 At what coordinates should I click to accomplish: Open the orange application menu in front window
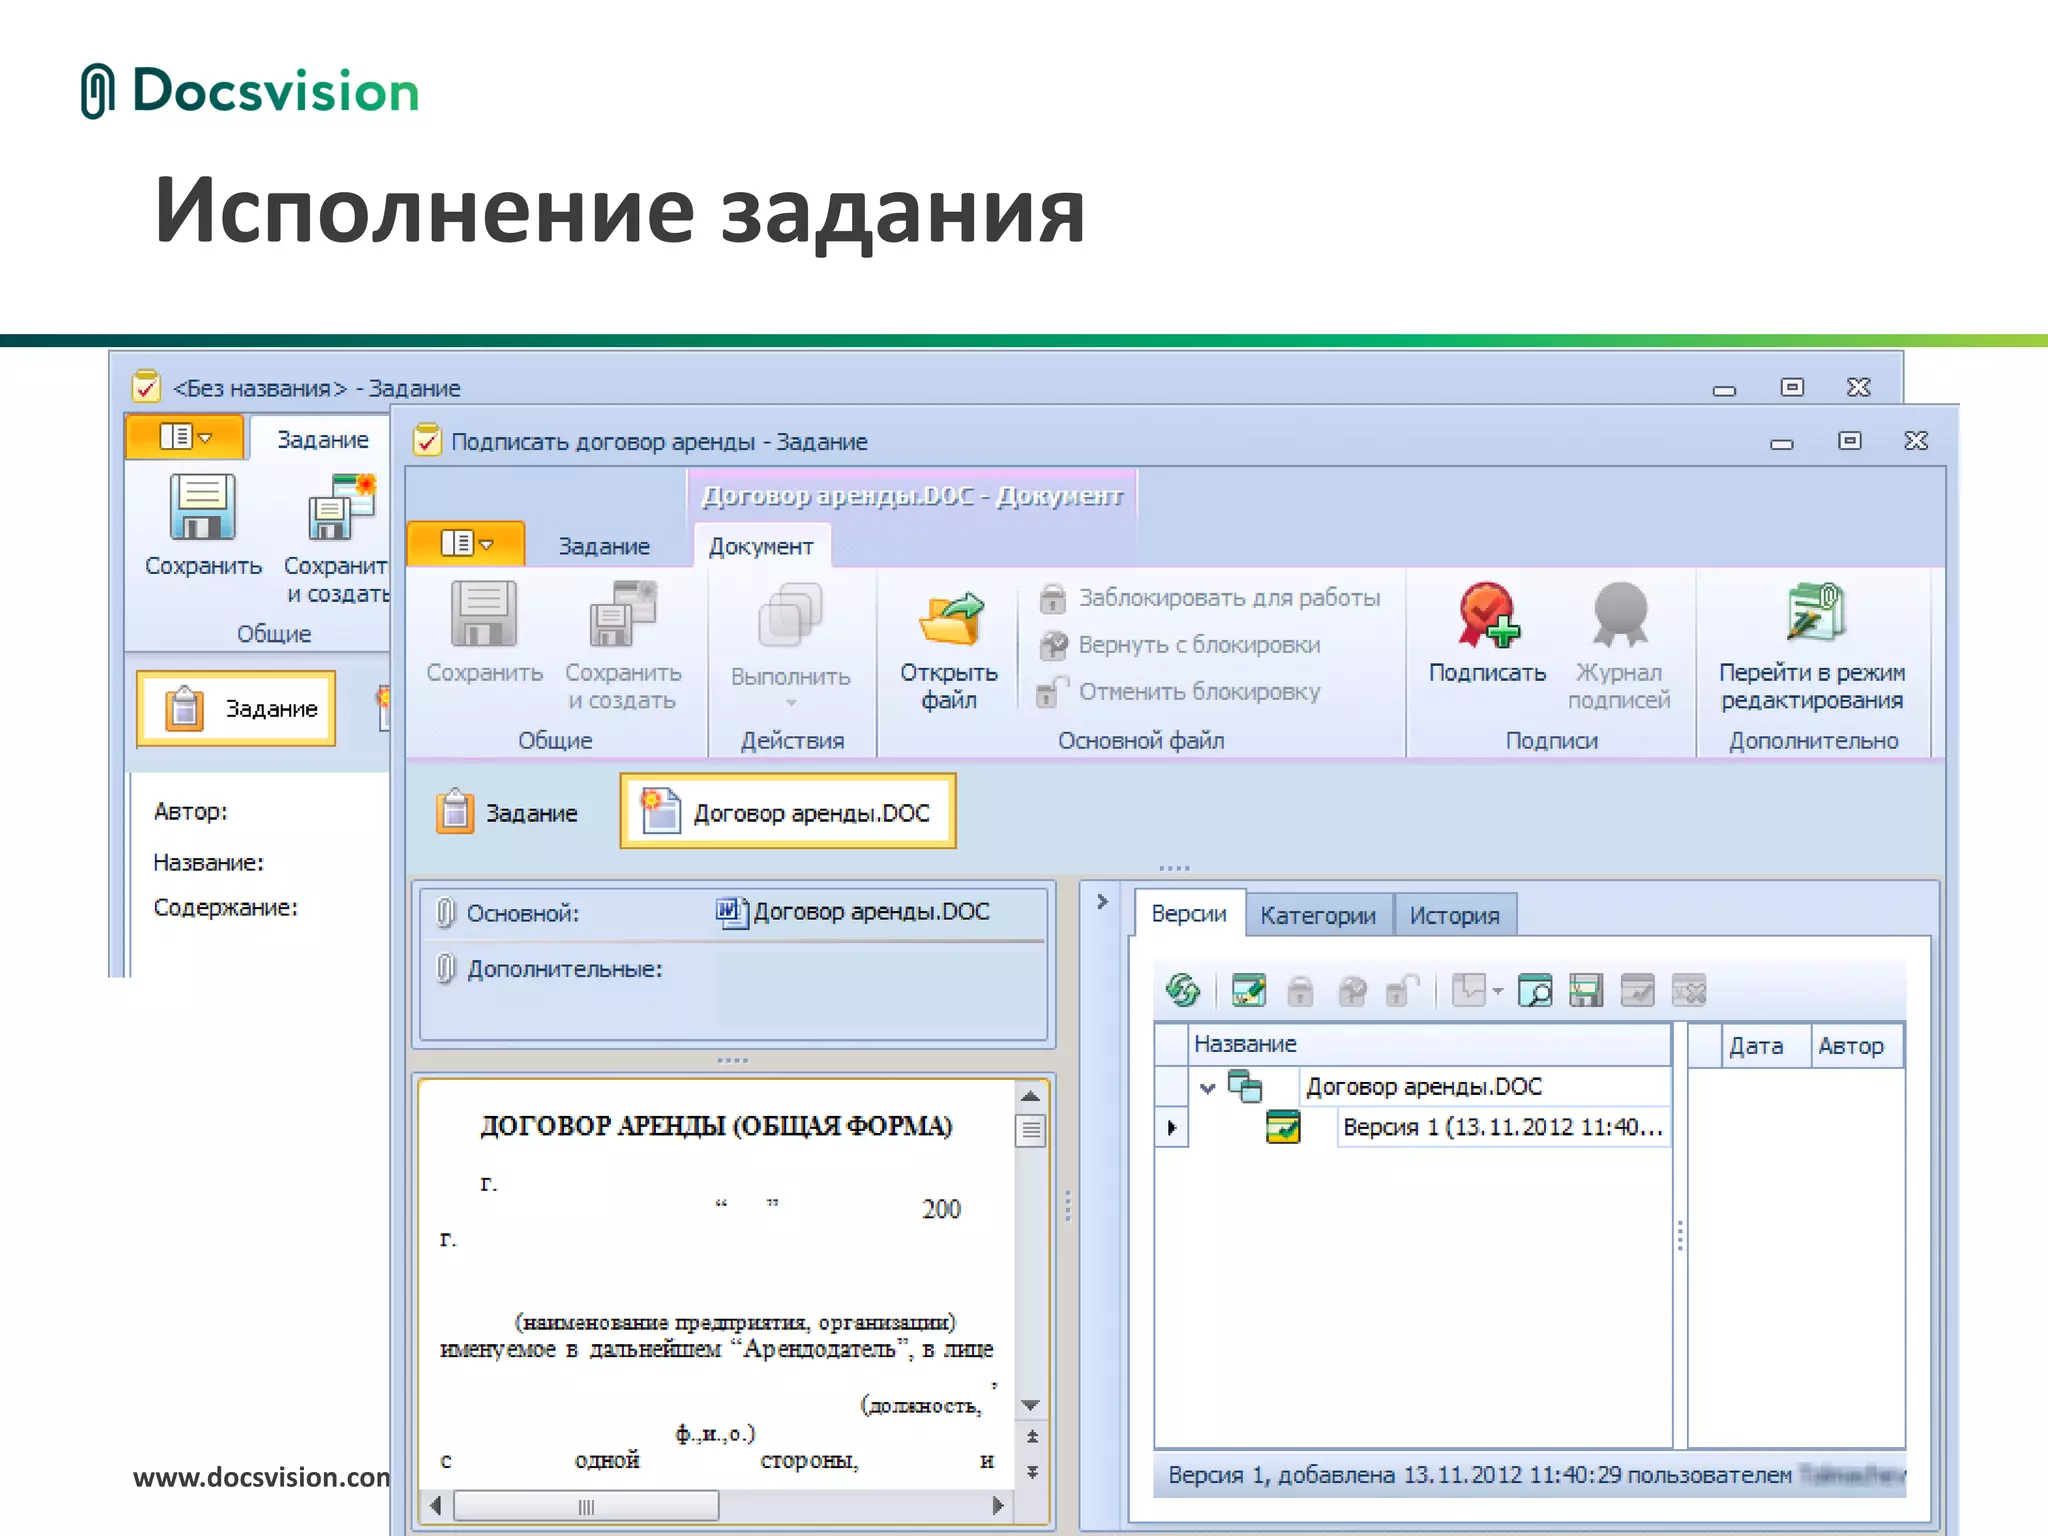coord(466,544)
